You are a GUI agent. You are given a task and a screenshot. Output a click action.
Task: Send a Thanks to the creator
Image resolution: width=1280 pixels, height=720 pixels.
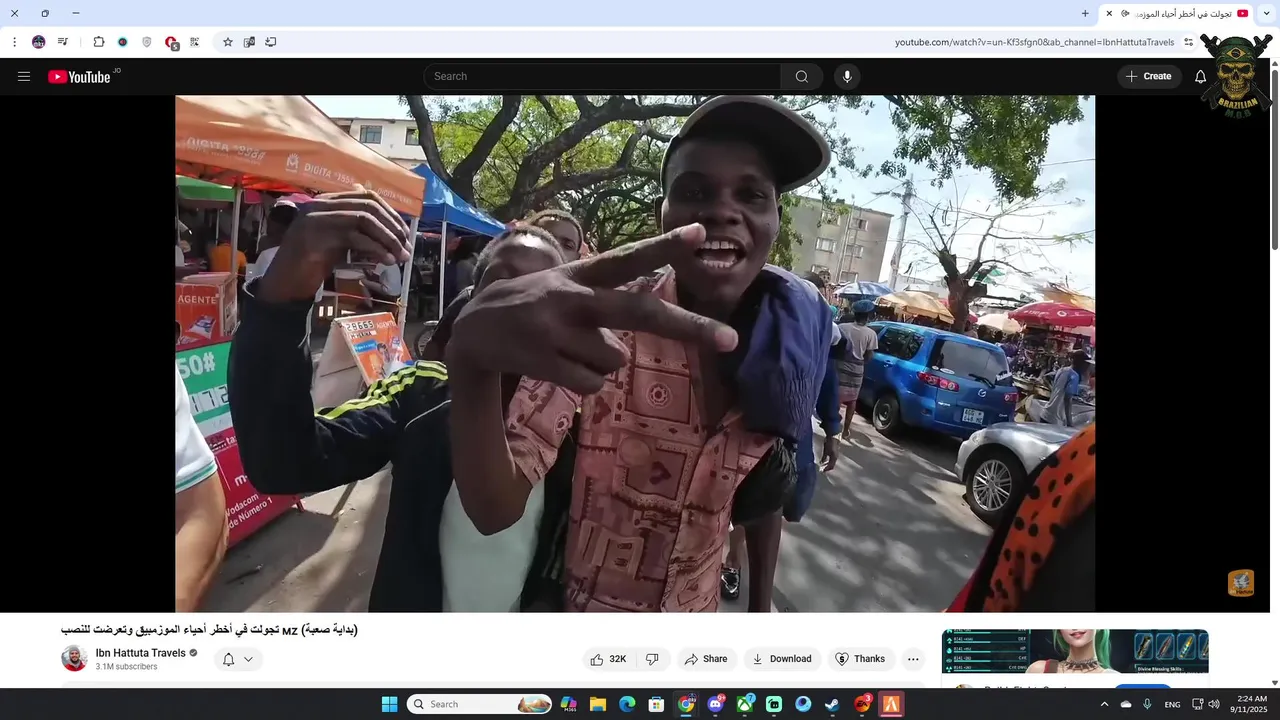[860, 659]
